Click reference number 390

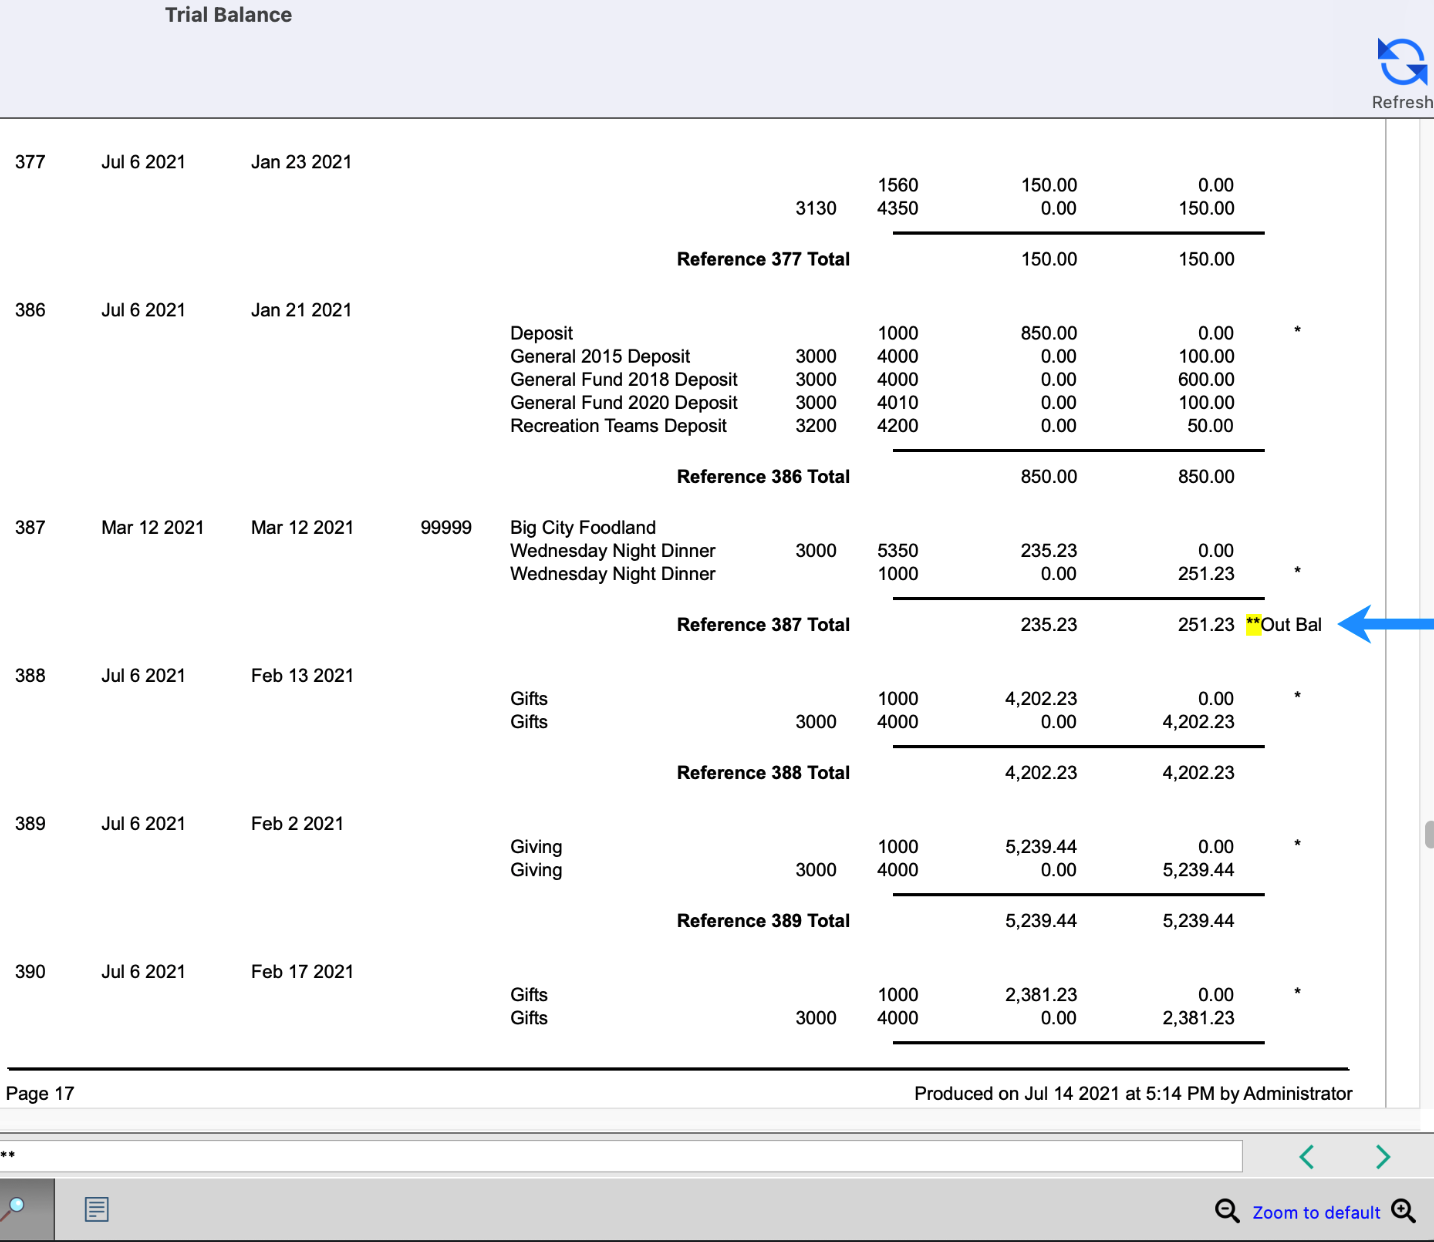point(30,972)
